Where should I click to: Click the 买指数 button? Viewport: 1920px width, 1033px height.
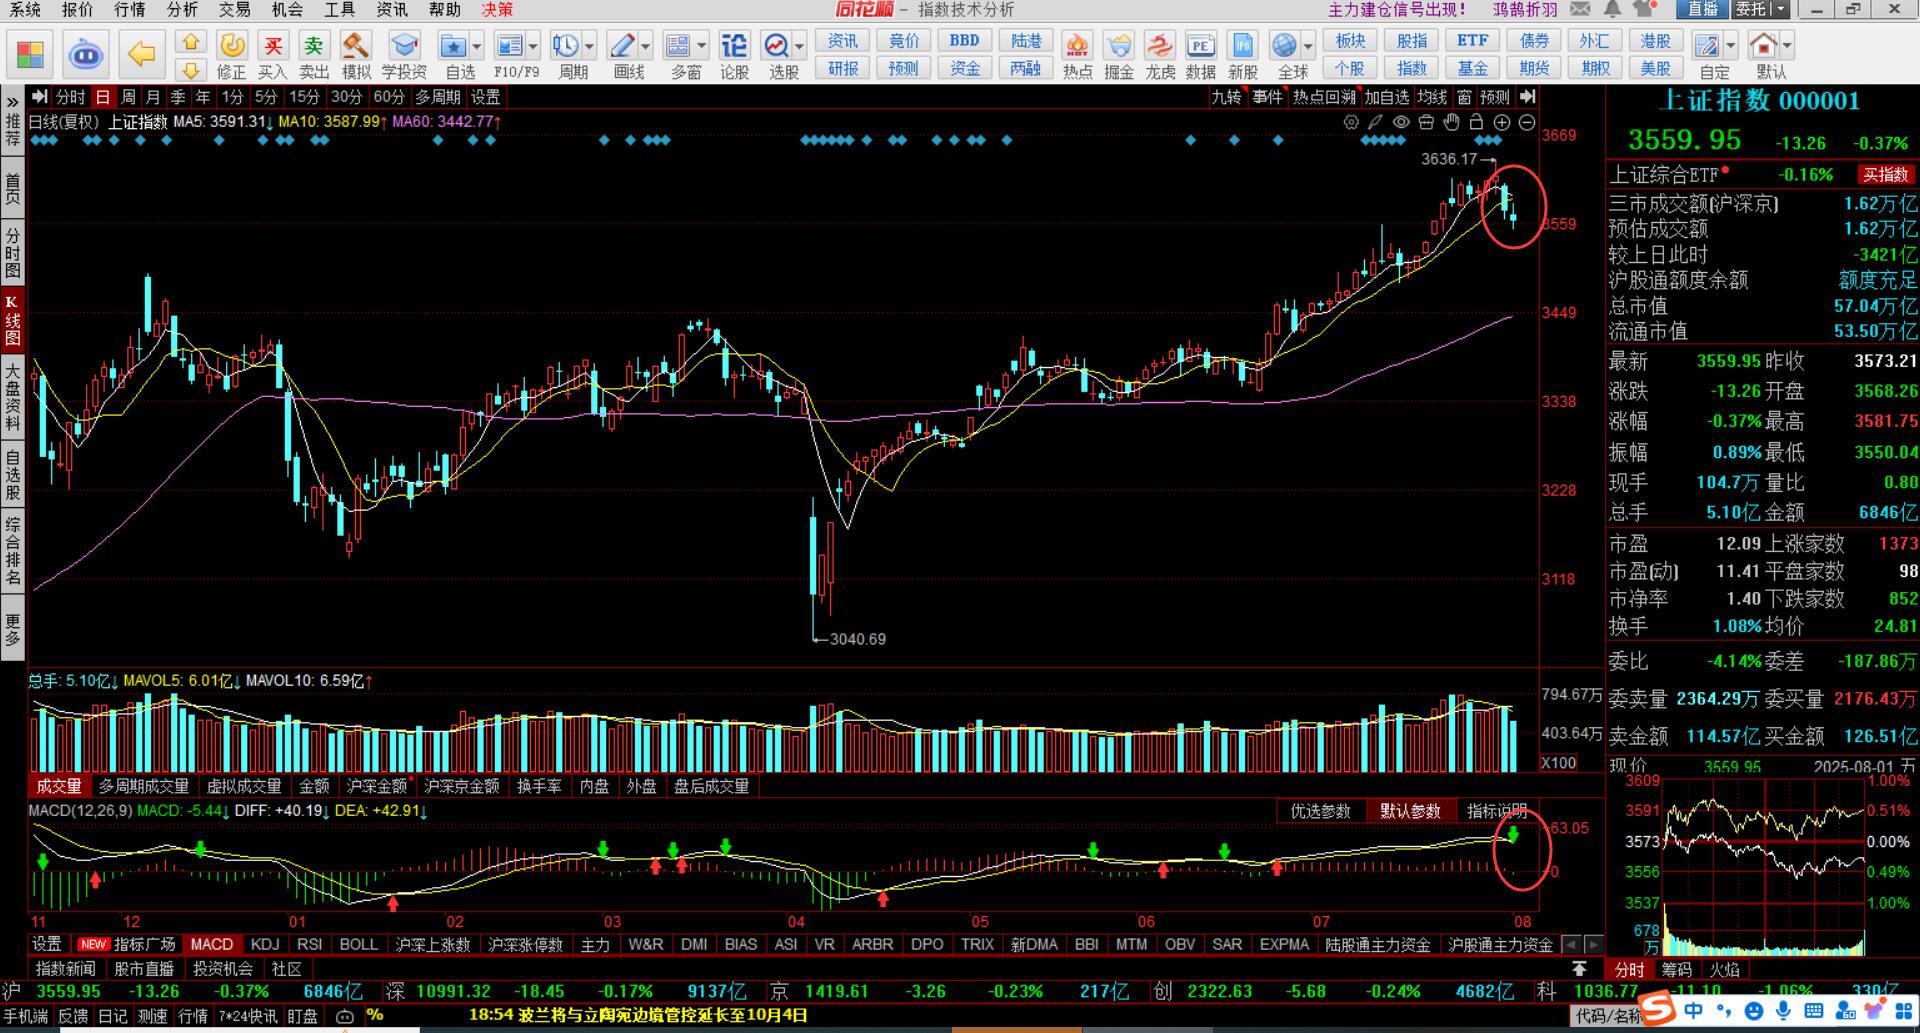(1885, 175)
